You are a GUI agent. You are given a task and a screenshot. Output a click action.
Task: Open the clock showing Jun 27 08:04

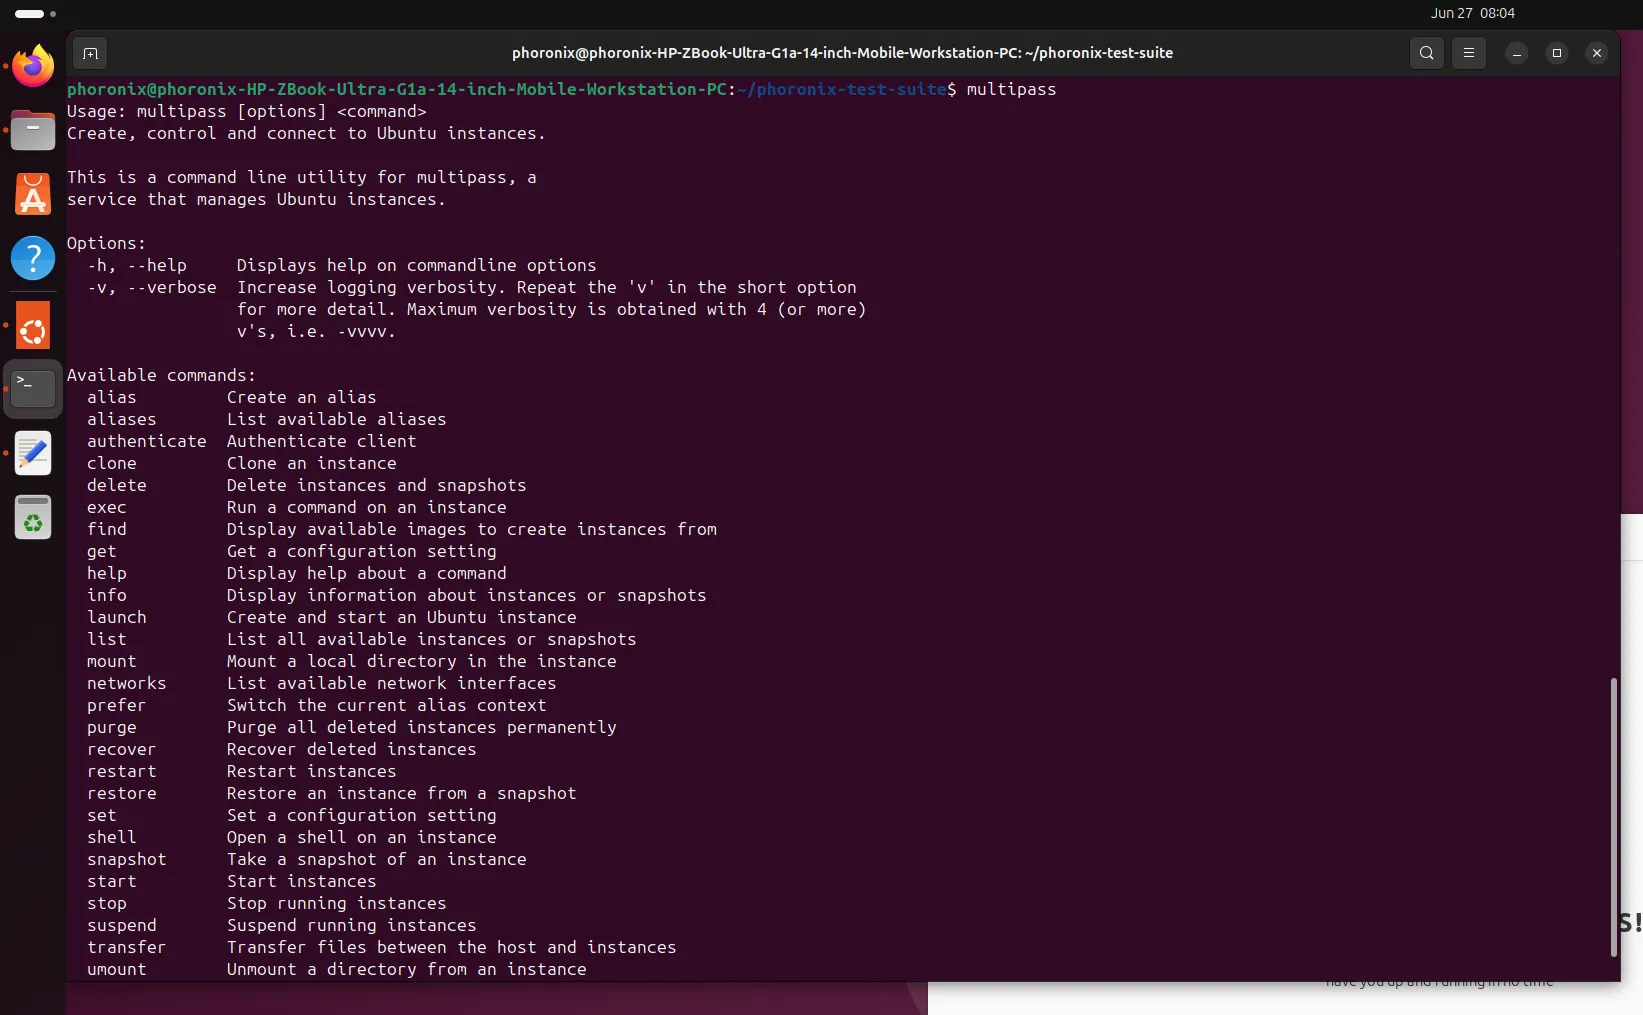[1472, 13]
